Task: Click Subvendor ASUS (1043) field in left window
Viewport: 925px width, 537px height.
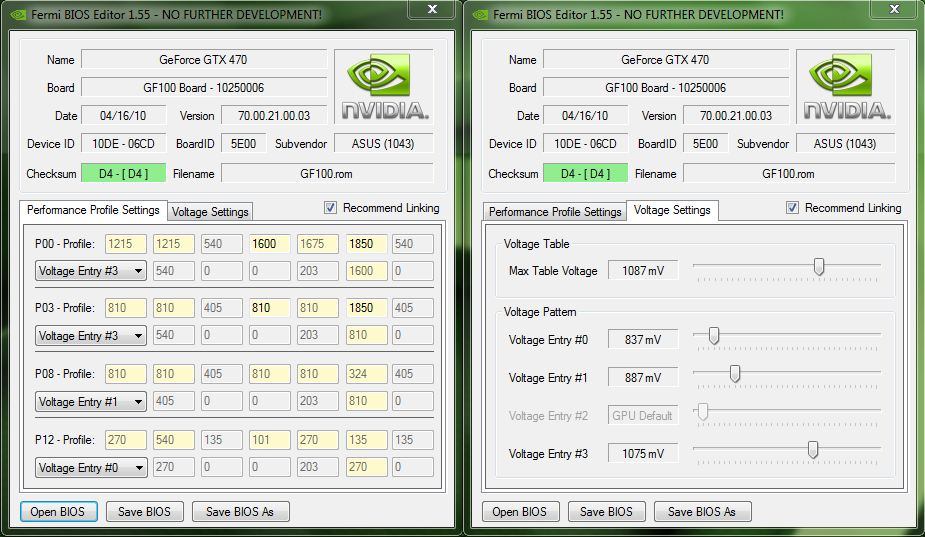Action: click(383, 143)
